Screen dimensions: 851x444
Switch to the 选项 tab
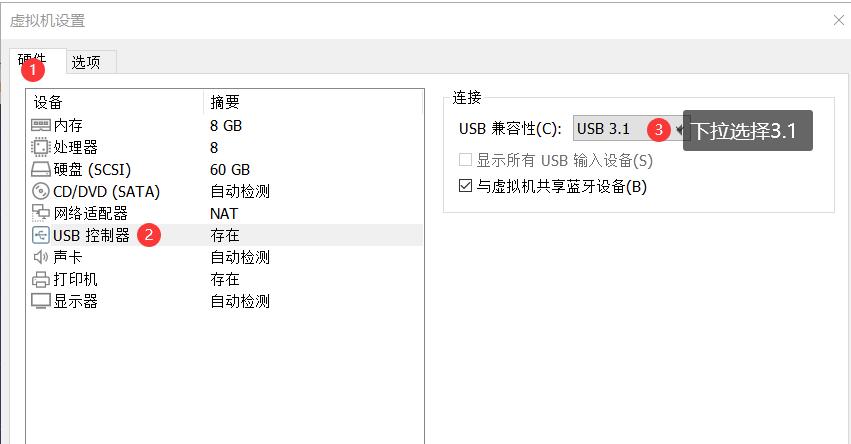(87, 62)
